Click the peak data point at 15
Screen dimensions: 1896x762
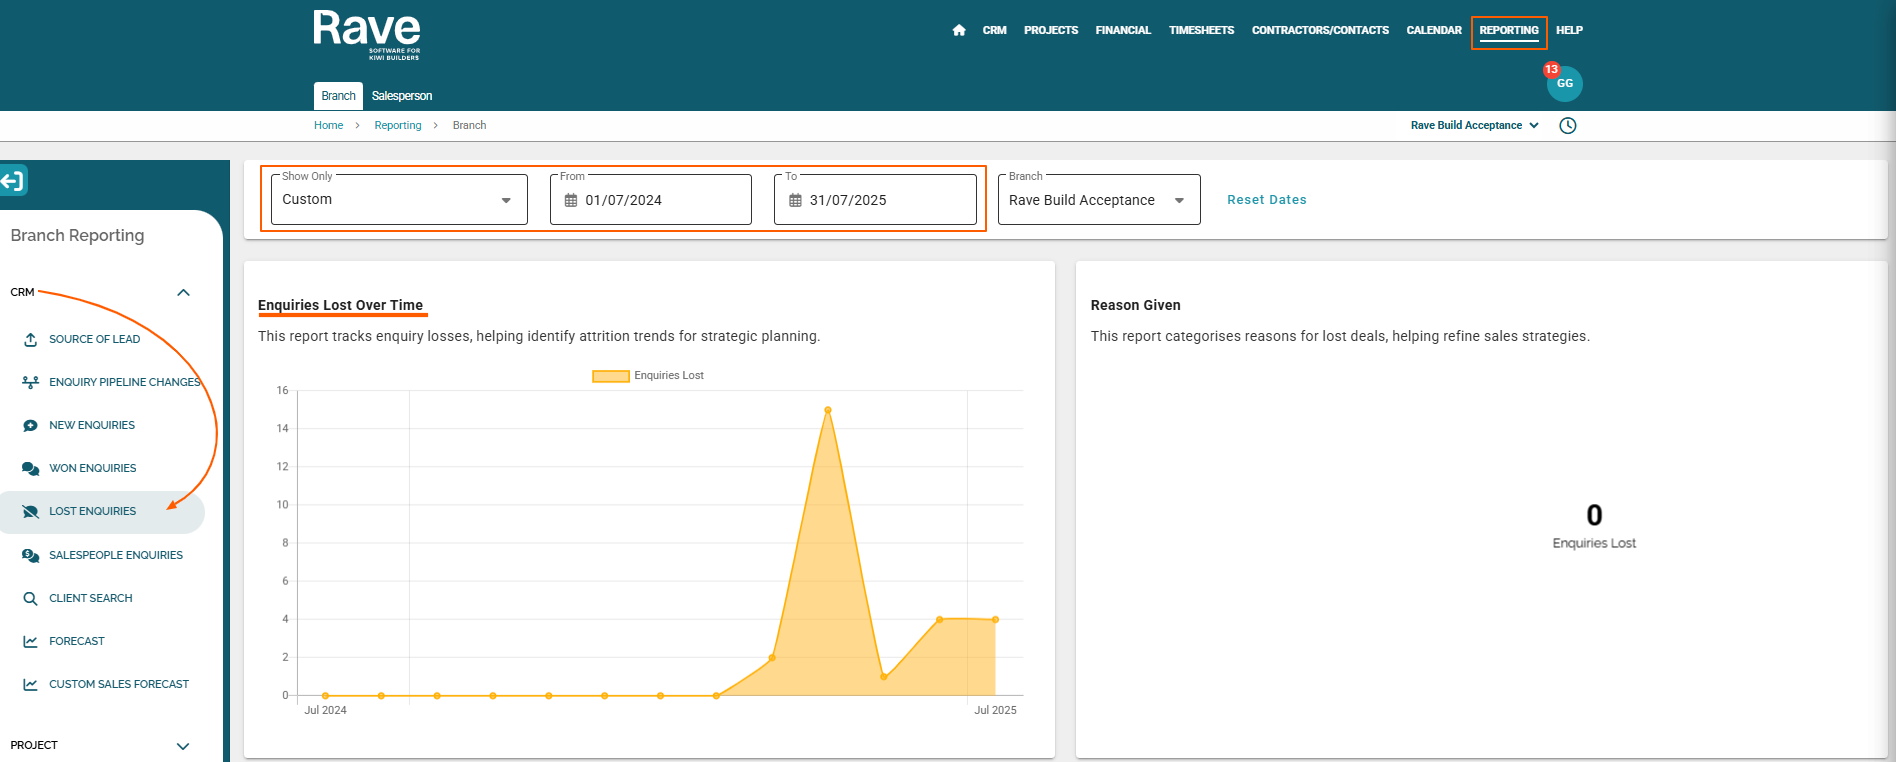click(x=828, y=410)
